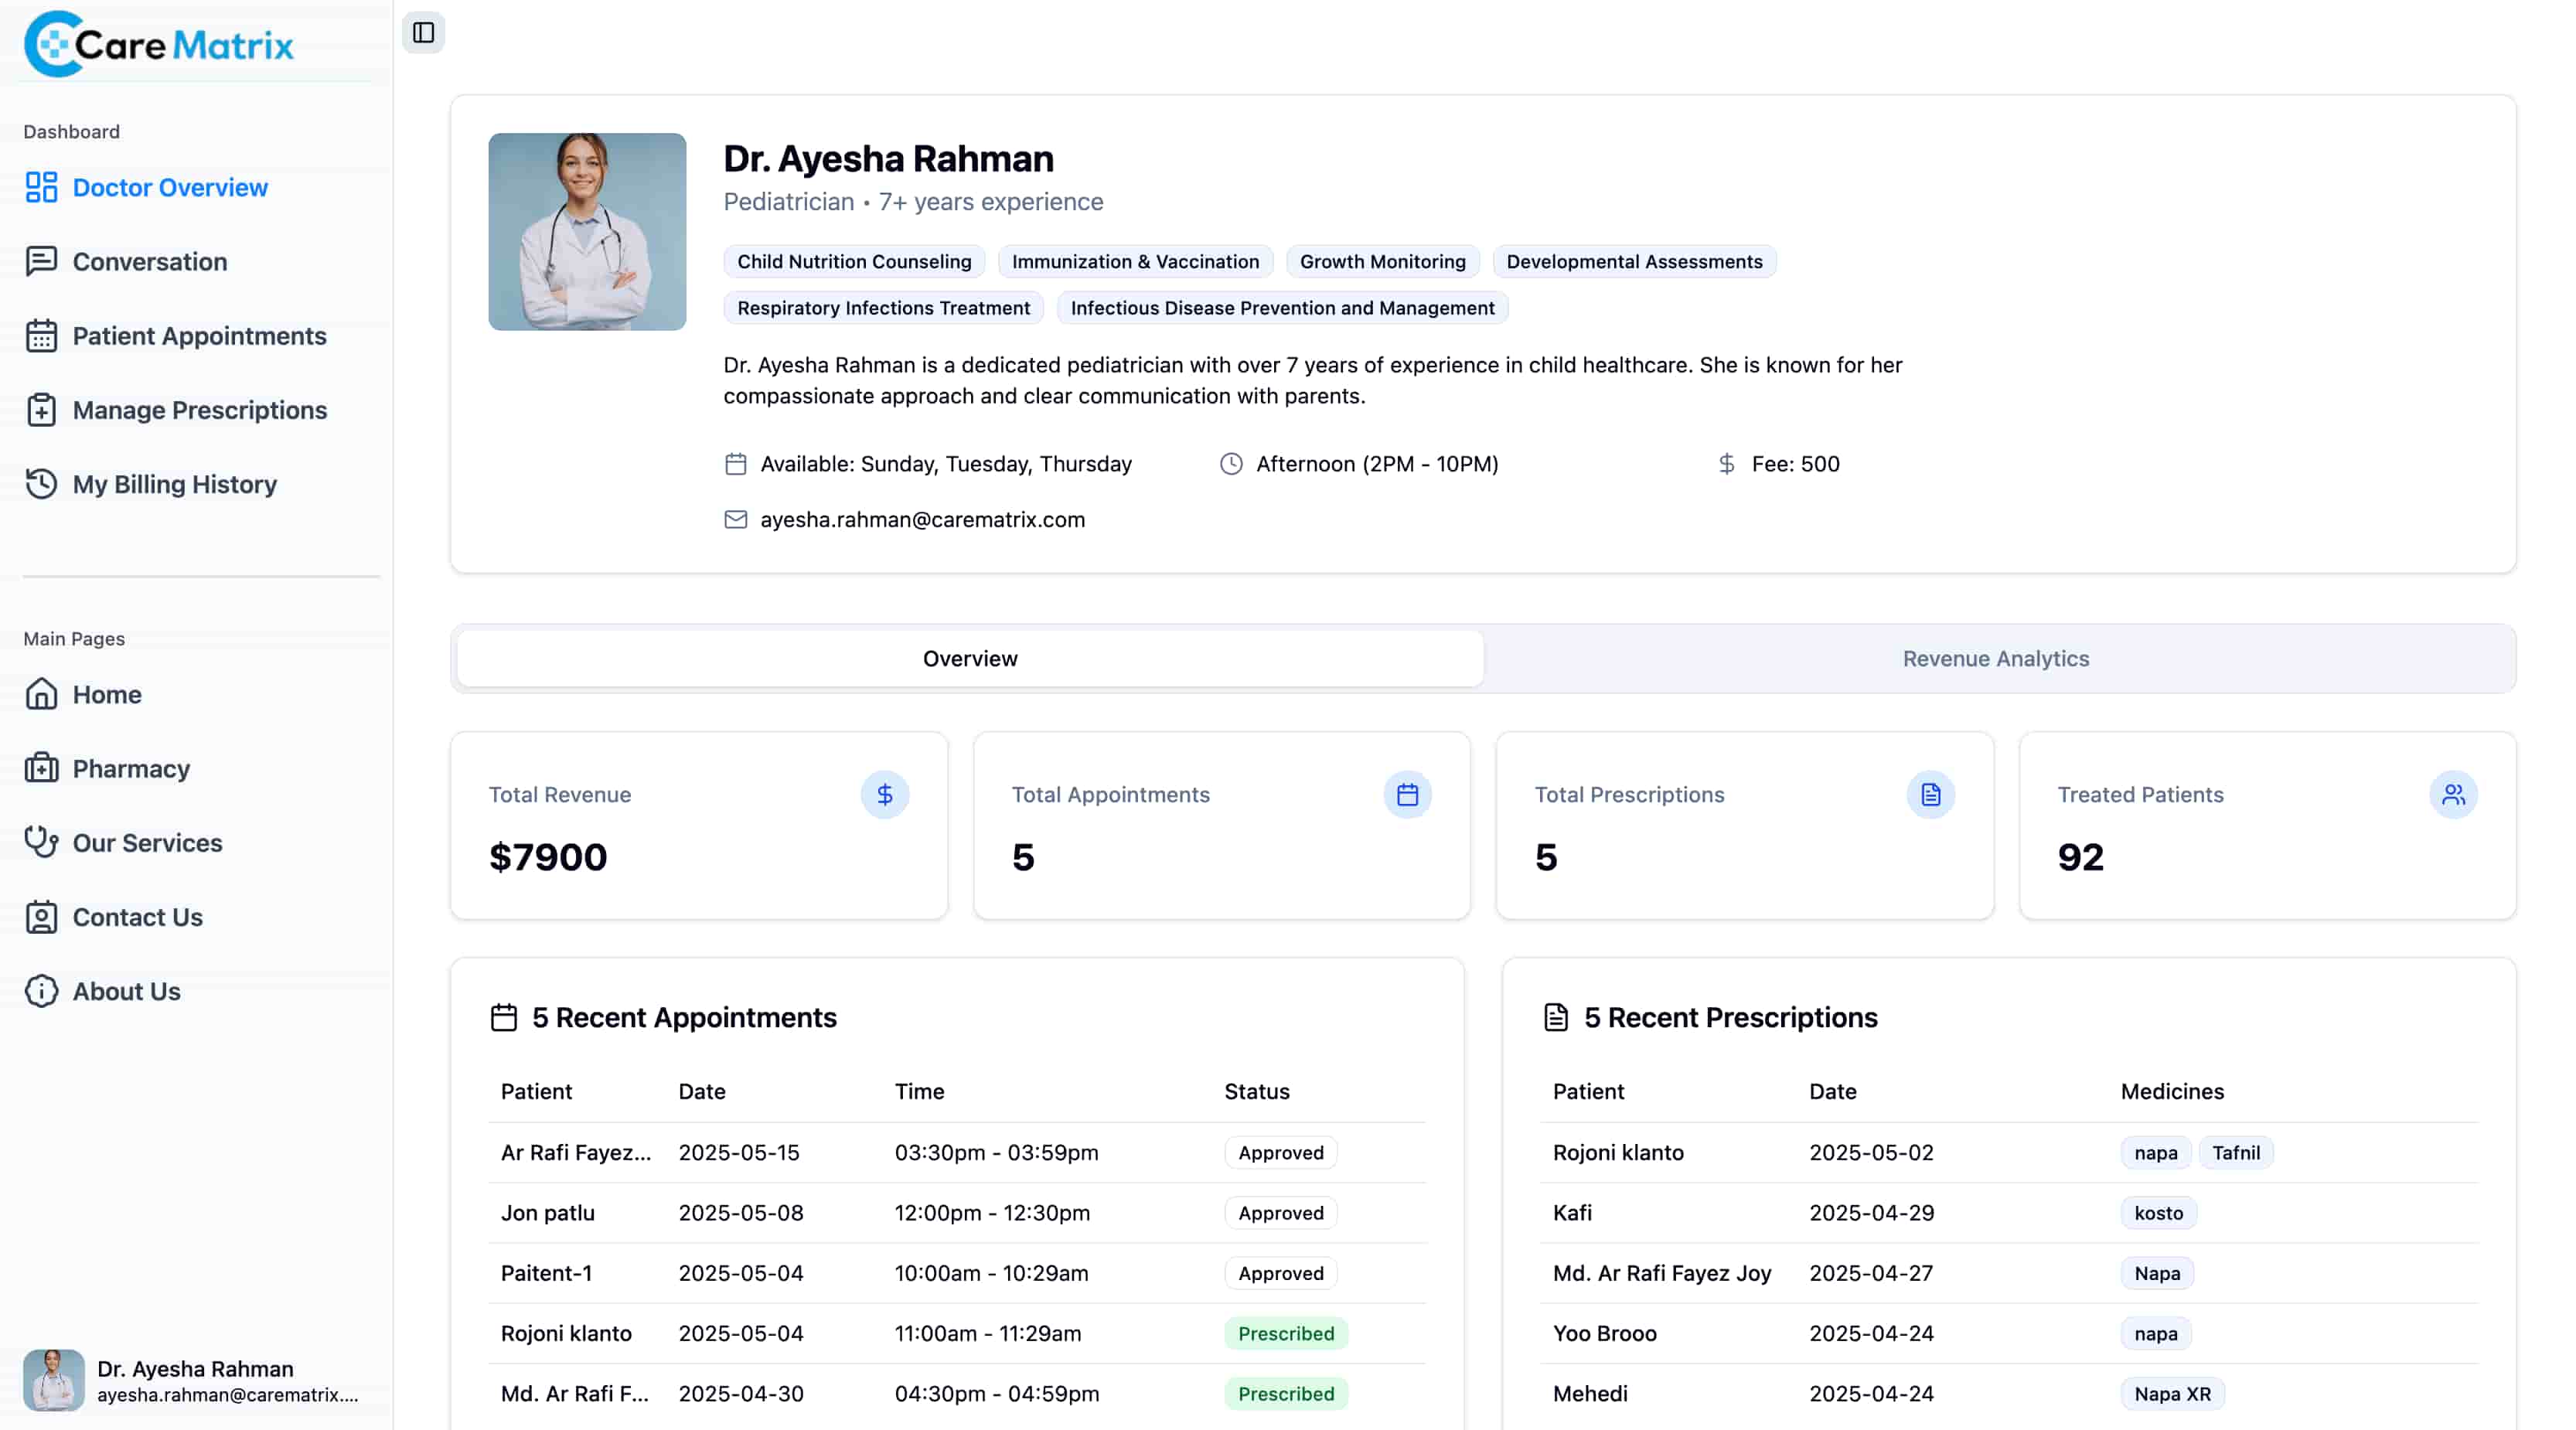Click the Contact Us icon
This screenshot has width=2576, height=1430.
pyautogui.click(x=41, y=917)
